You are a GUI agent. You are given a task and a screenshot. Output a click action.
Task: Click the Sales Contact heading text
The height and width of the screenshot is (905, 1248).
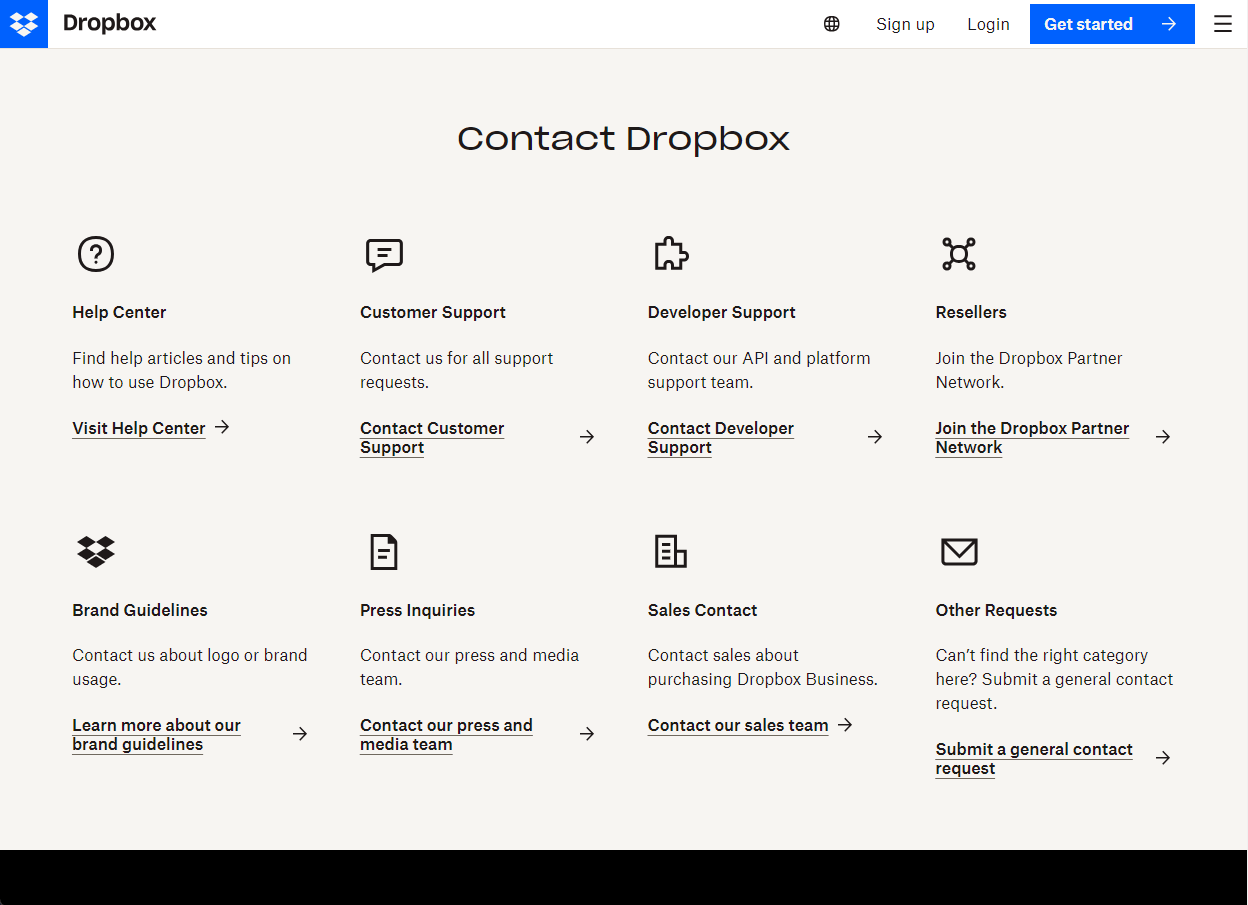pos(703,610)
